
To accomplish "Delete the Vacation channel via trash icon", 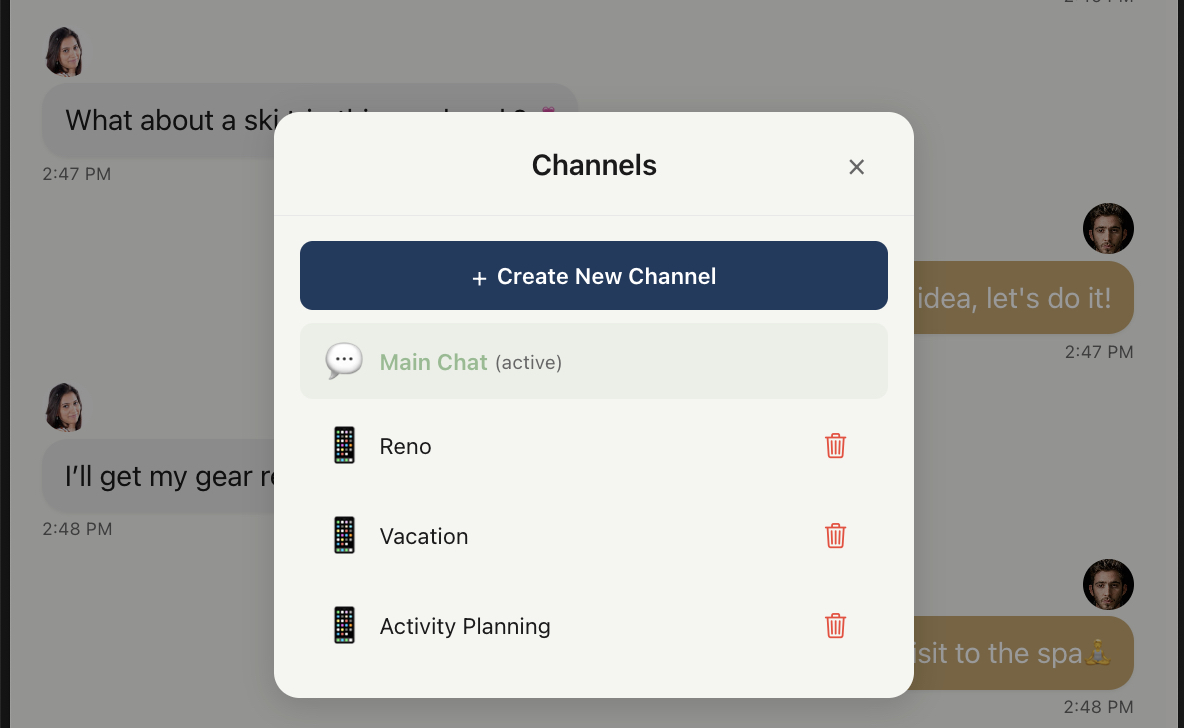I will click(835, 536).
